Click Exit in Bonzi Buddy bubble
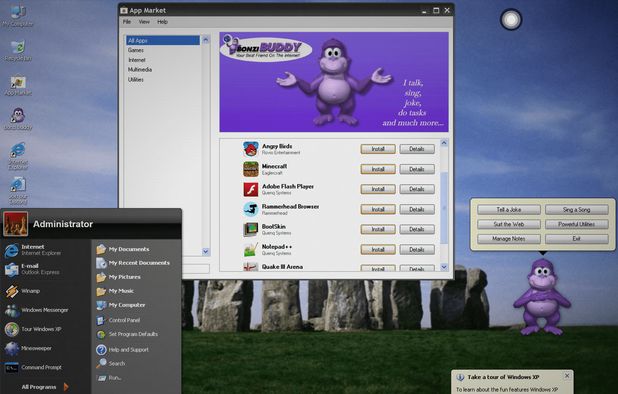Viewport: 618px width, 394px height. [577, 239]
